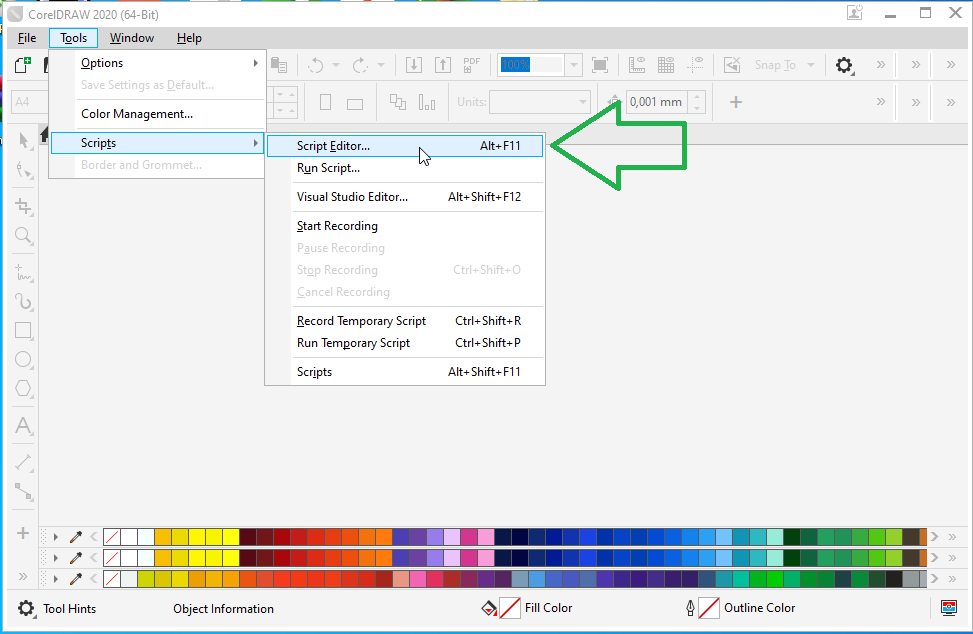Select portrait page orientation
The image size is (973, 634).
coord(325,102)
